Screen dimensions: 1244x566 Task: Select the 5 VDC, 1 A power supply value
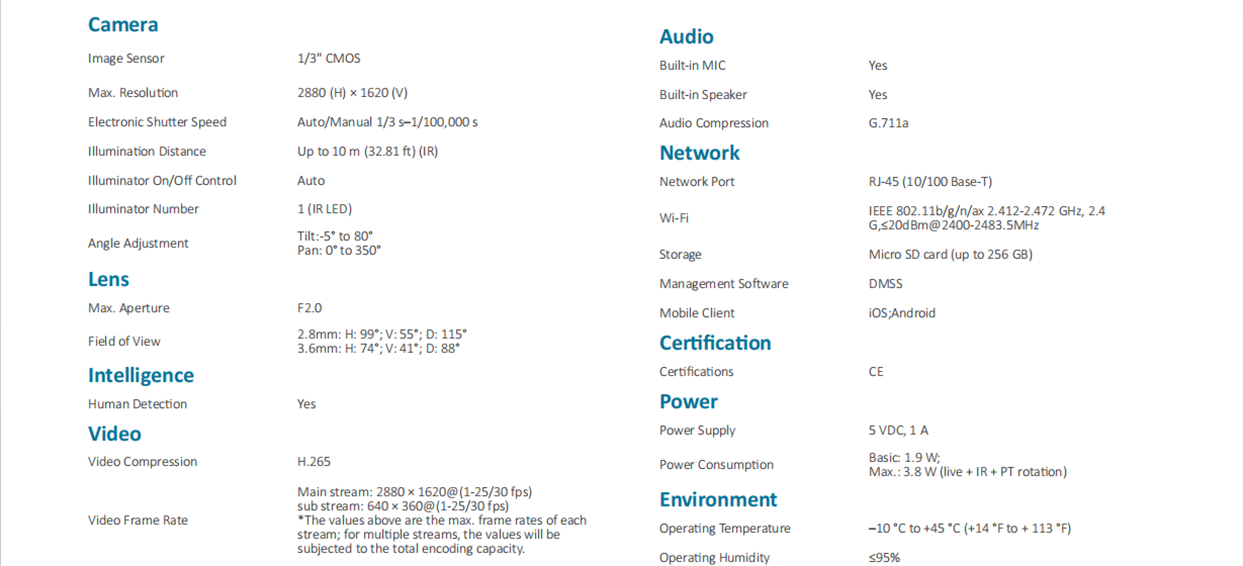tap(898, 431)
